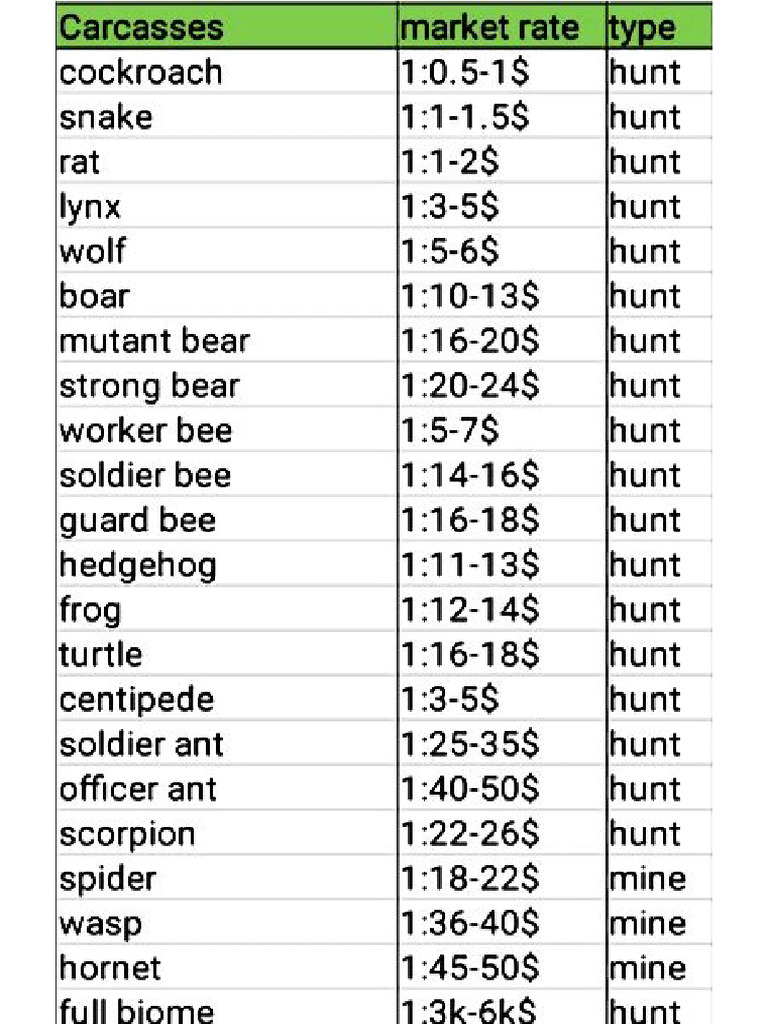
Task: Select the worker bee cell
Action: [146, 431]
